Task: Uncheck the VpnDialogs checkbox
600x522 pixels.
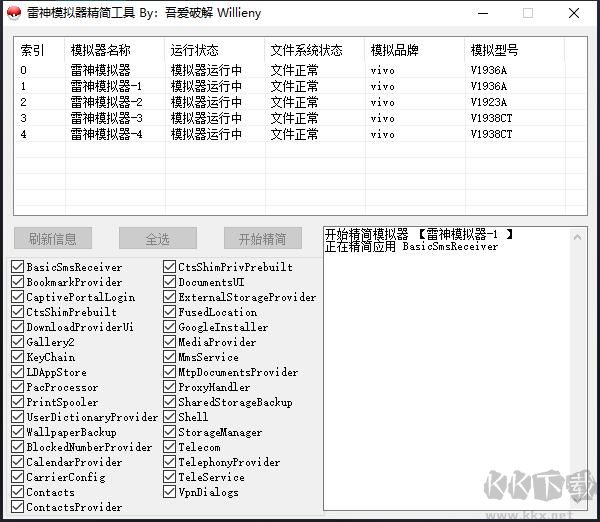Action: click(169, 492)
